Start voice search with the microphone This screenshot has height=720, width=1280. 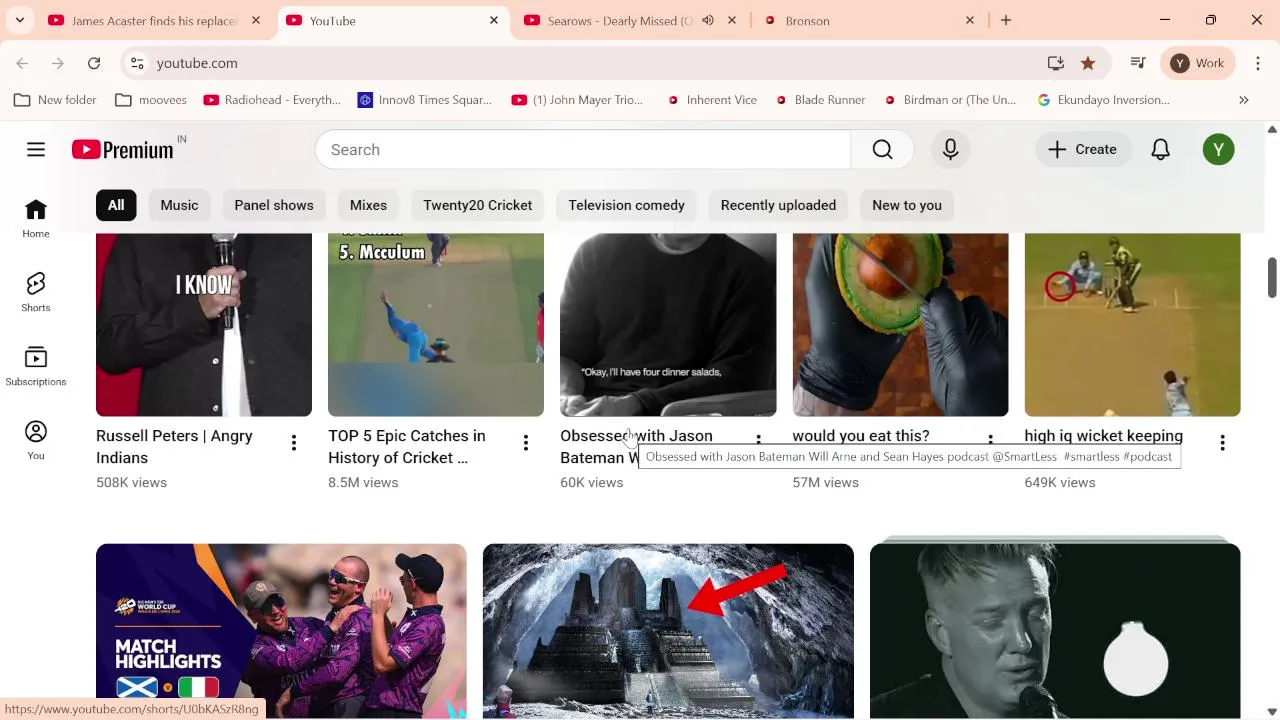tap(950, 150)
